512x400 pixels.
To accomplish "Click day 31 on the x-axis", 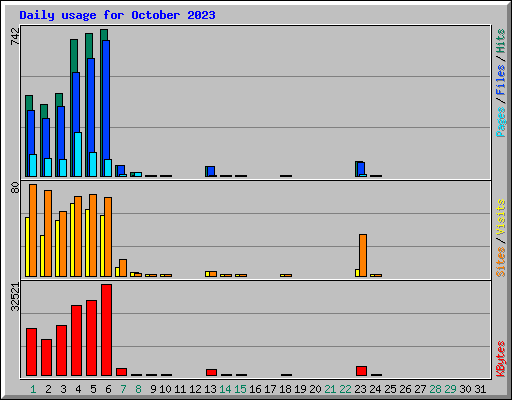I will click(x=480, y=389).
